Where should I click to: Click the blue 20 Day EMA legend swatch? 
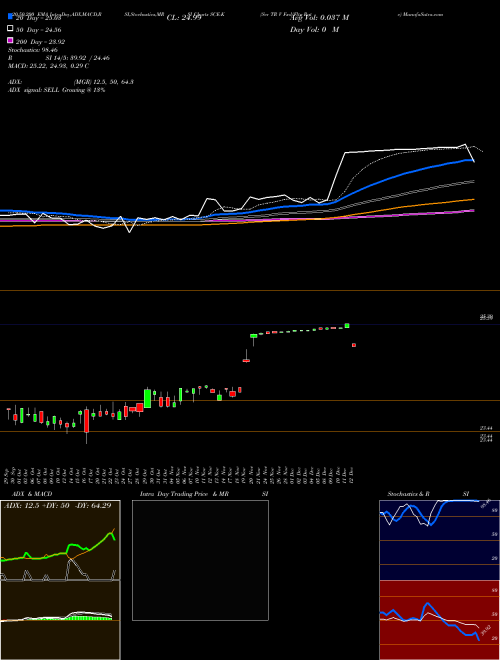pos(10,17)
